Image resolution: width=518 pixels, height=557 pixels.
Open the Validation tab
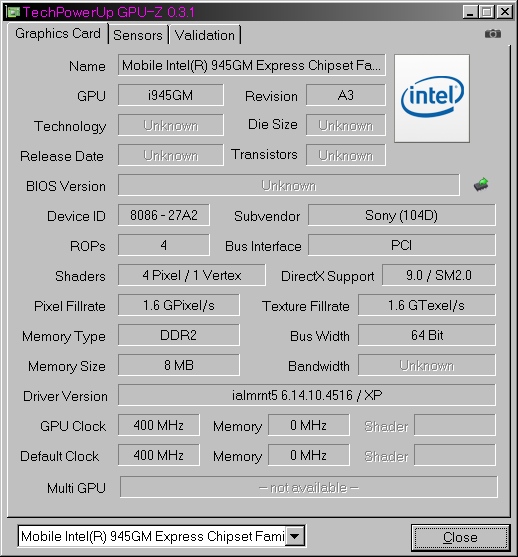(x=205, y=35)
